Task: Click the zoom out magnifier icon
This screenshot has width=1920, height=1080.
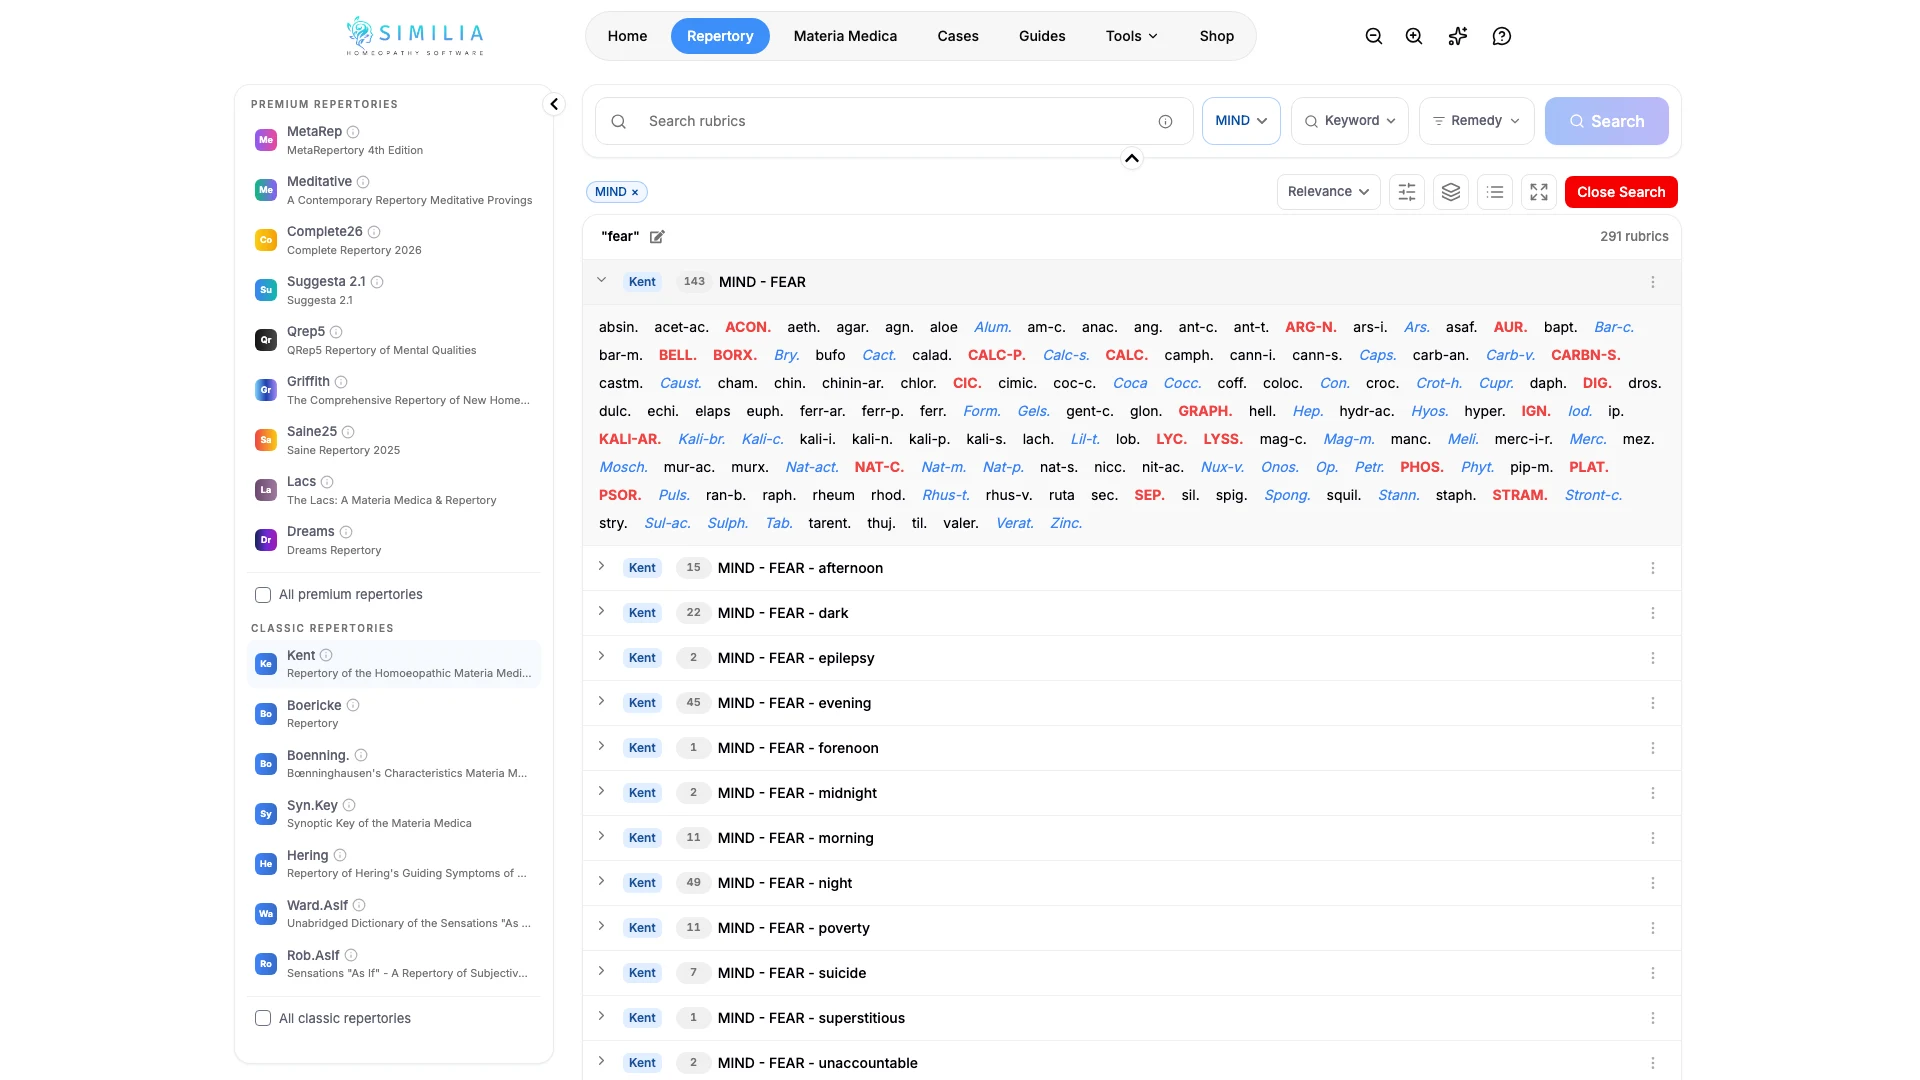Action: (1374, 36)
